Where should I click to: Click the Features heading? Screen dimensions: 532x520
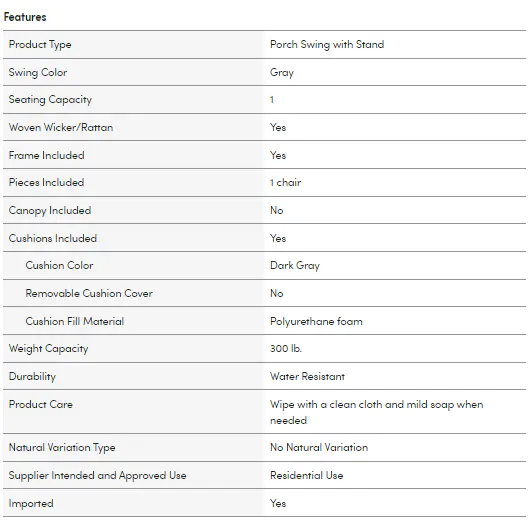(25, 17)
